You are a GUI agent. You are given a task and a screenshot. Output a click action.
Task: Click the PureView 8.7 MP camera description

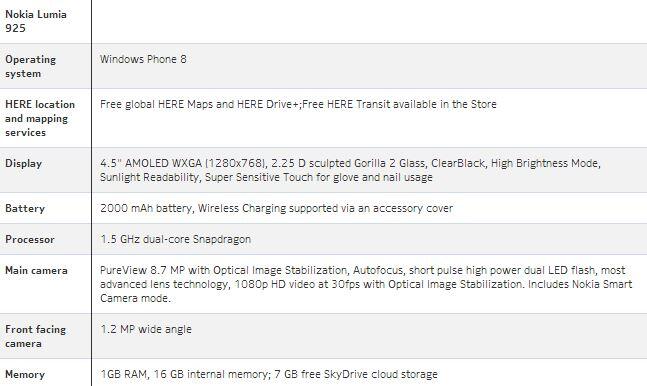click(x=366, y=284)
